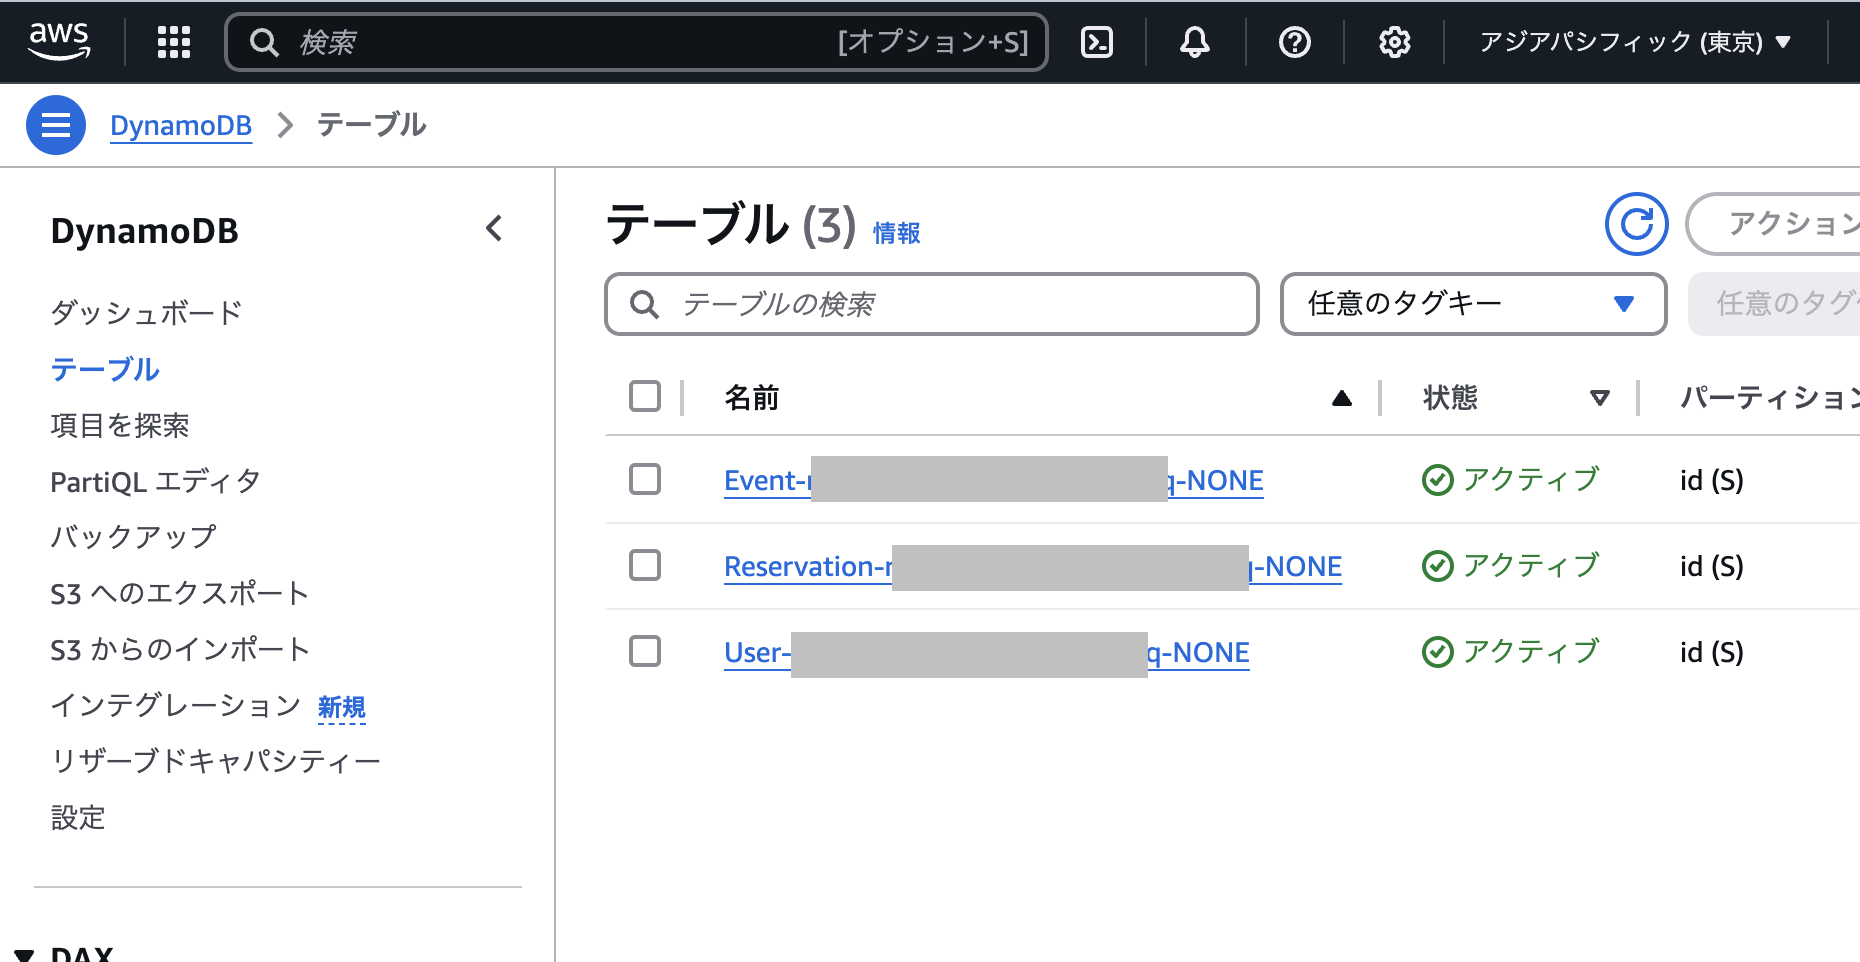Screen dimensions: 1860x962
Task: Click id (S) partition key of Reservation table
Action: tap(1712, 566)
